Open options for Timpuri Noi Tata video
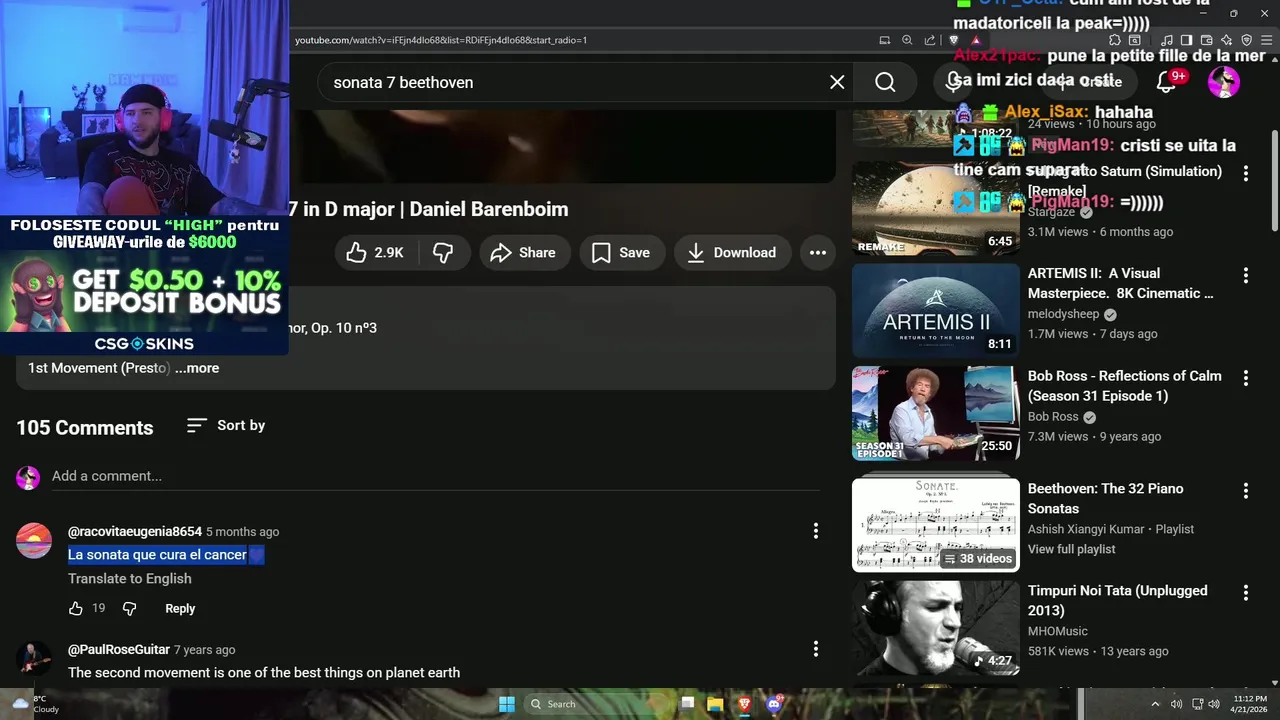This screenshot has width=1280, height=720. (1246, 593)
